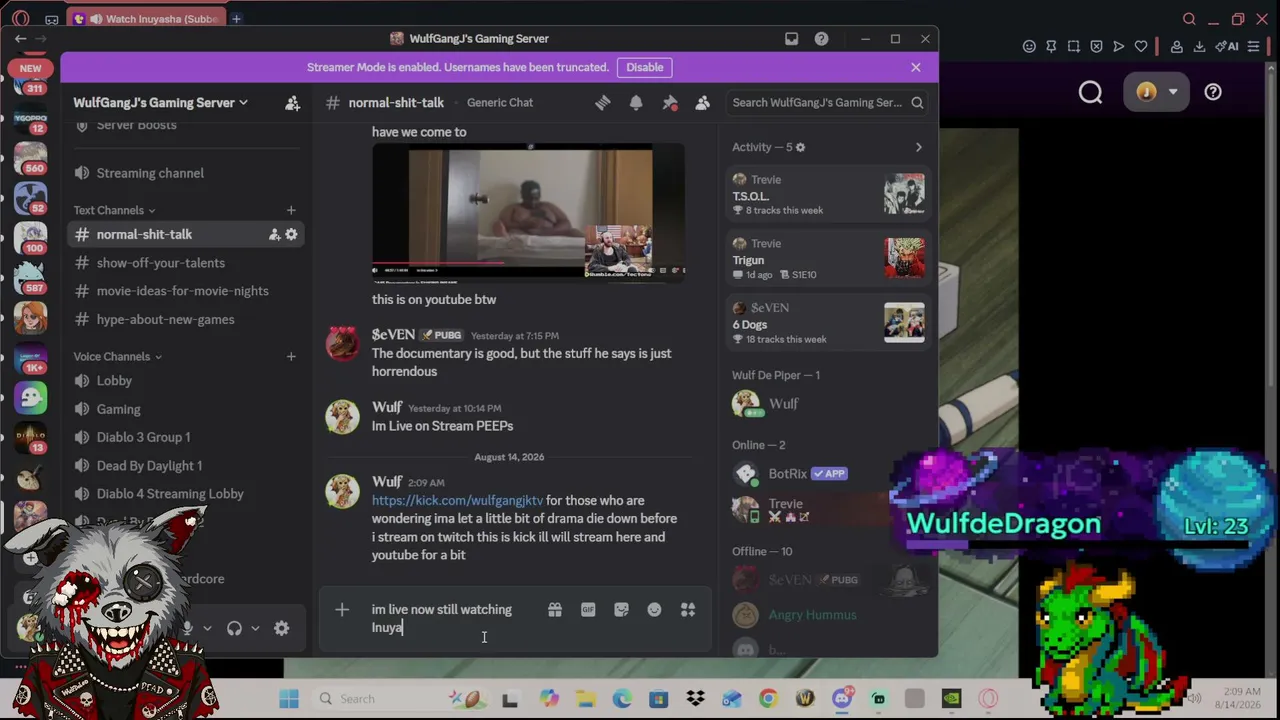Open the anime site's help question icon

1213,92
